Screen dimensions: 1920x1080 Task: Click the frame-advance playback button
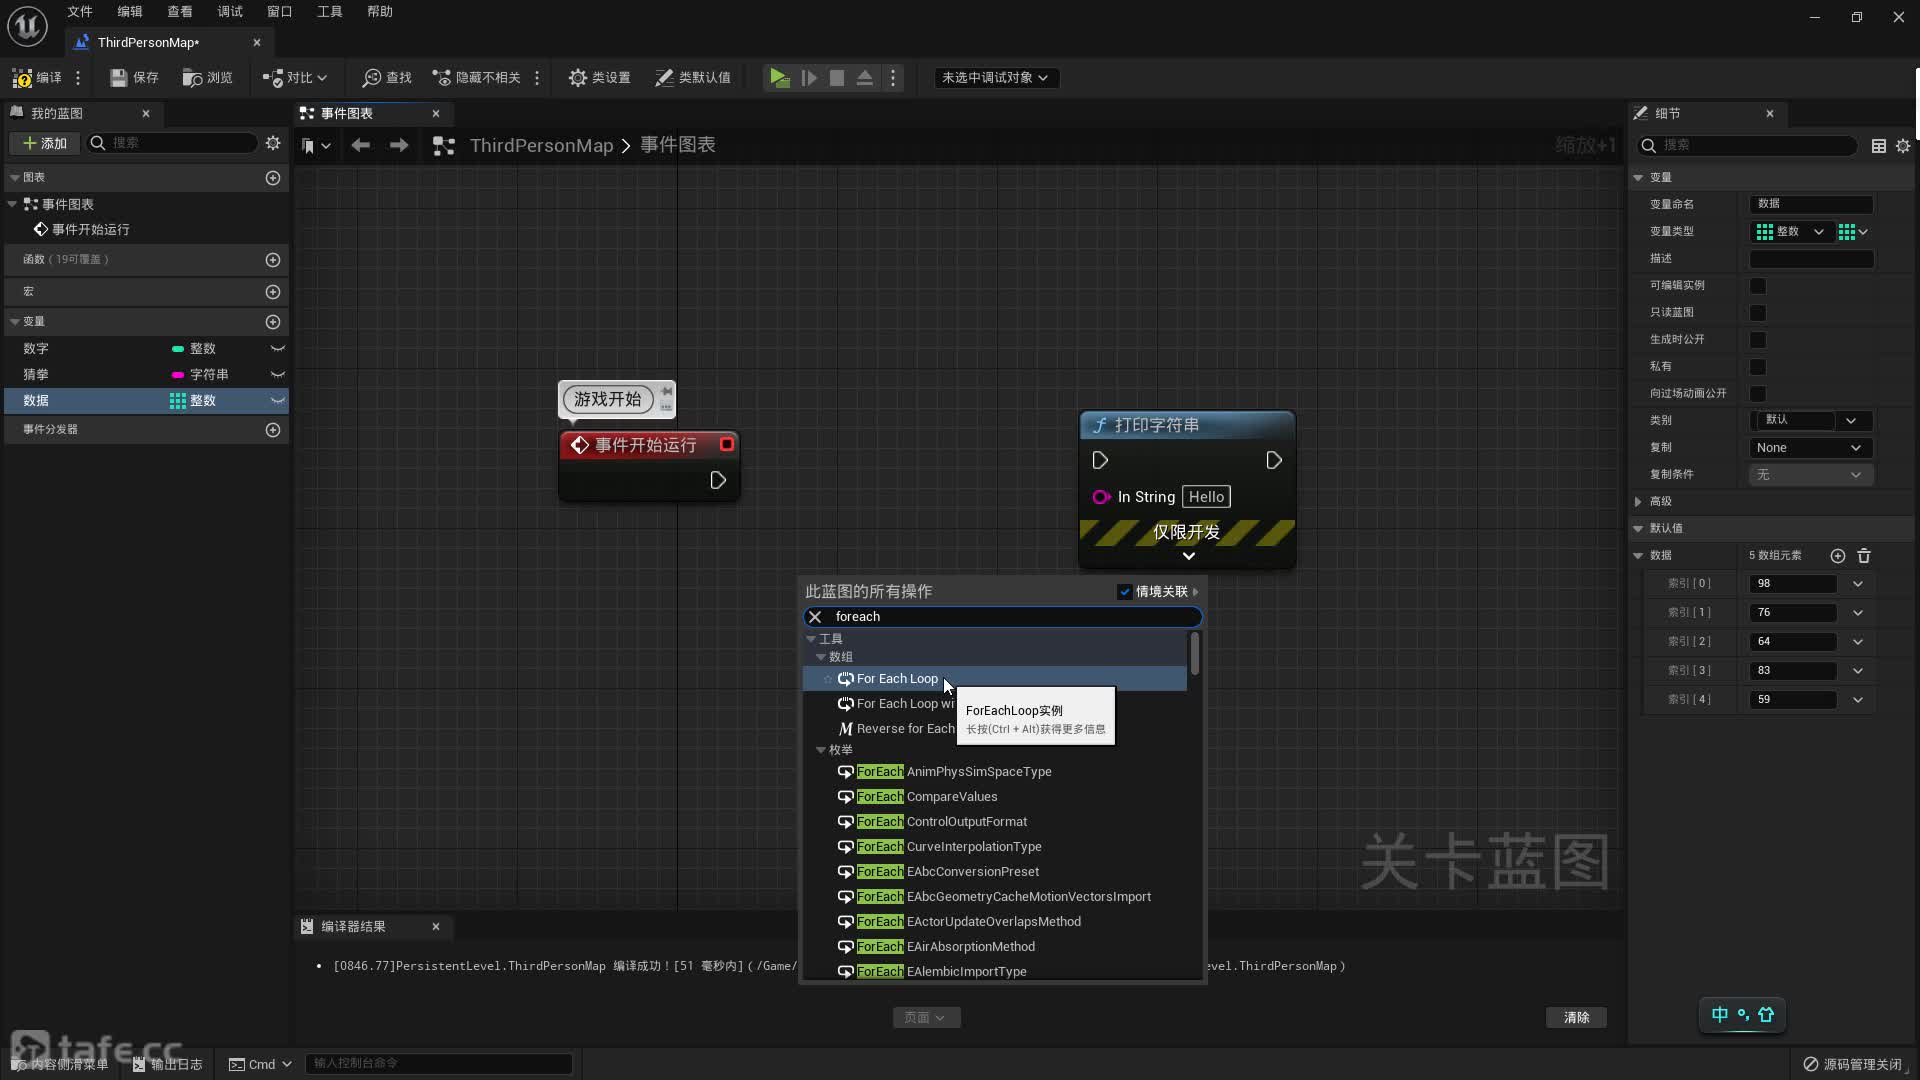809,78
